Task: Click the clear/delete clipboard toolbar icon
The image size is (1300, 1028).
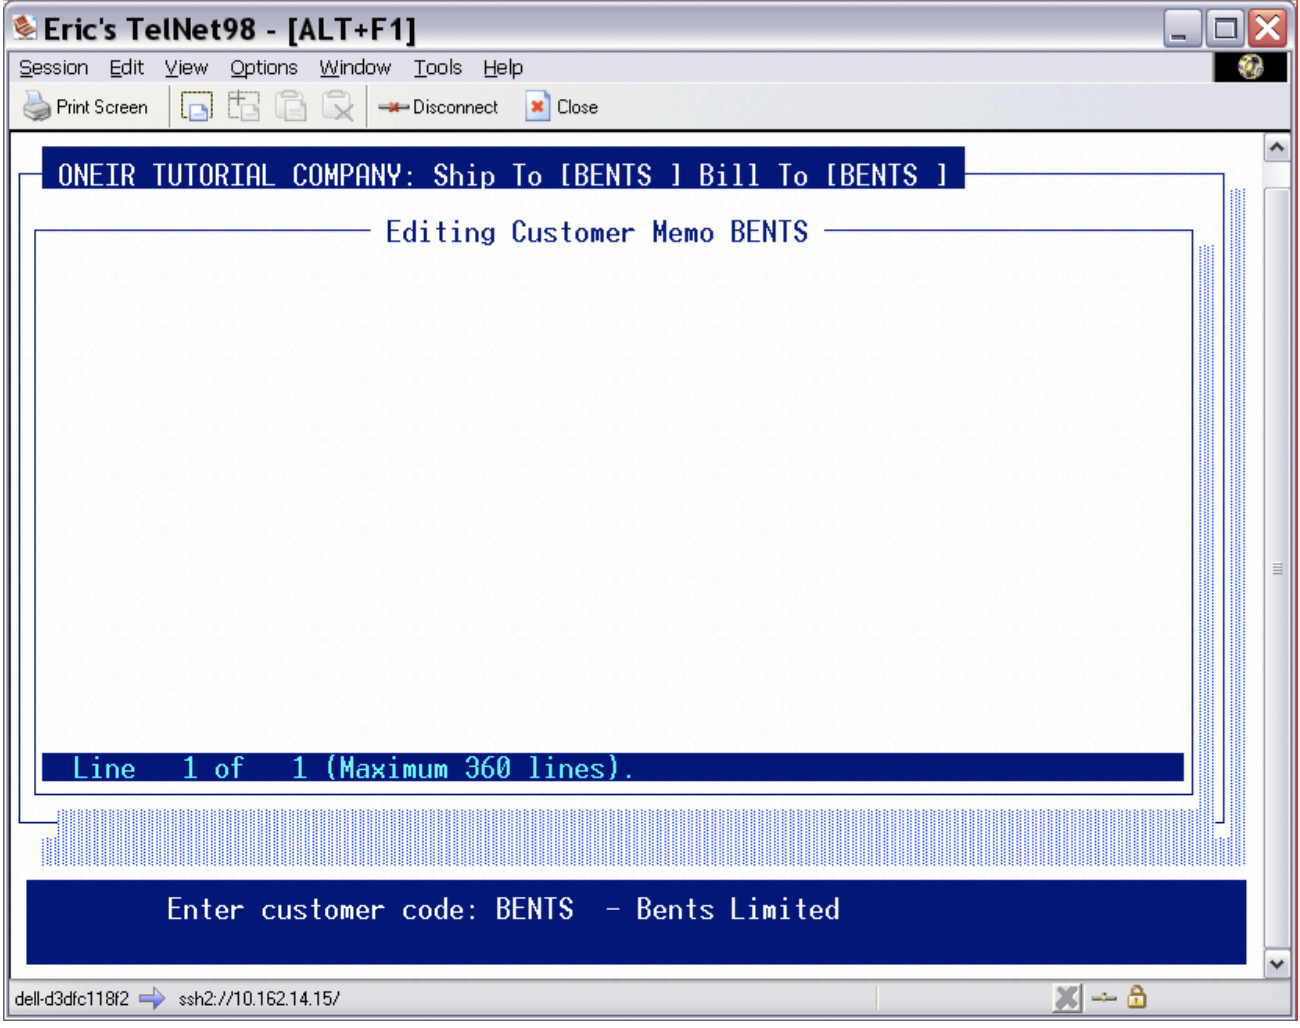Action: coord(338,107)
